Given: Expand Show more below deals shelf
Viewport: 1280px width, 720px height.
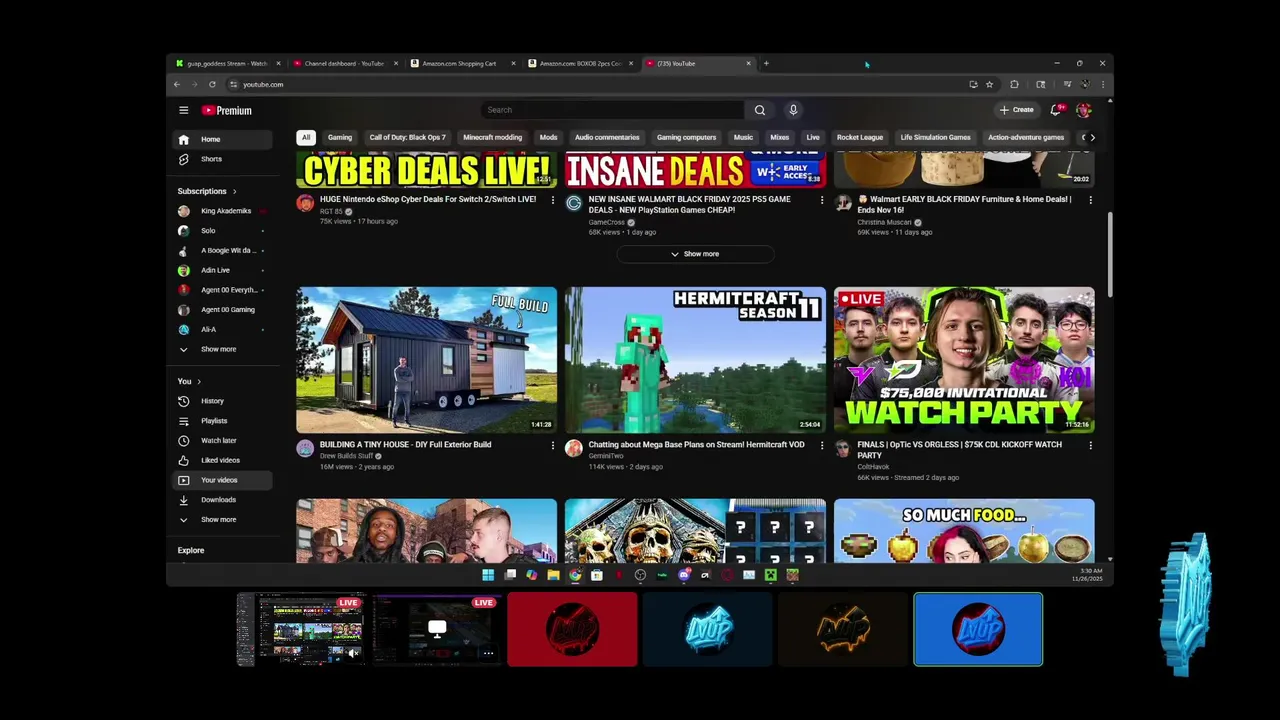Looking at the screenshot, I should coord(695,254).
